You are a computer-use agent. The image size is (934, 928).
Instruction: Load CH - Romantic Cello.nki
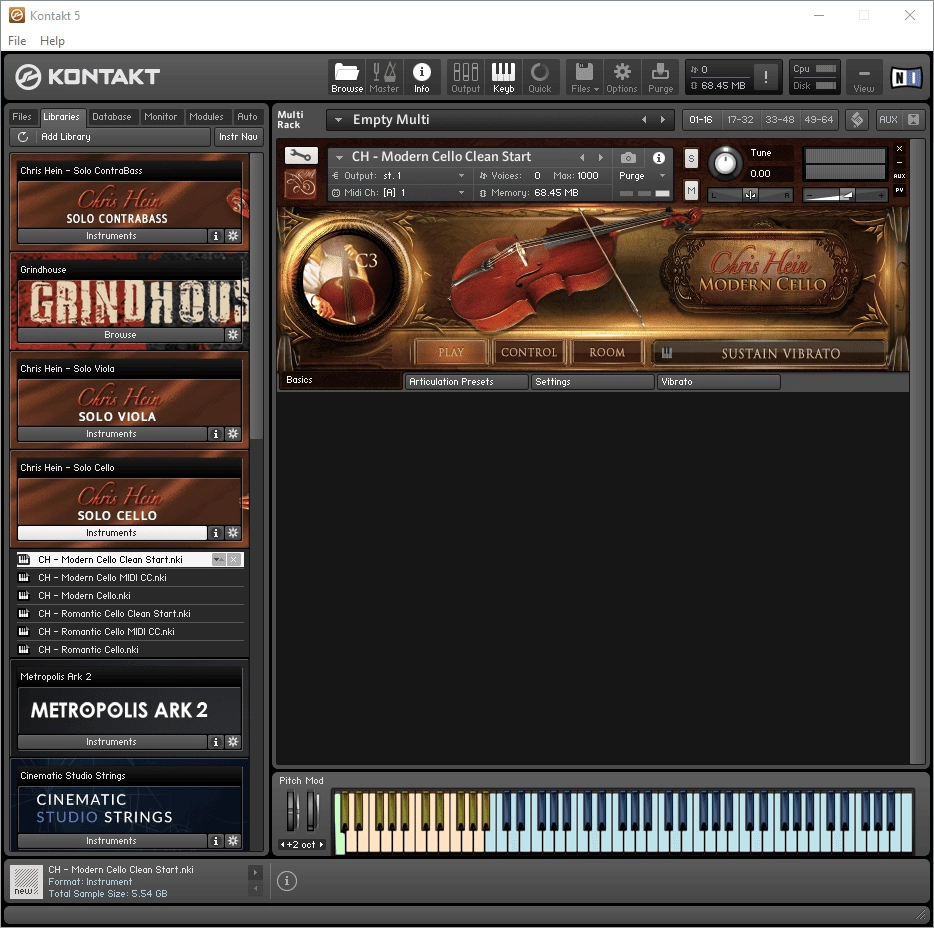click(x=130, y=649)
